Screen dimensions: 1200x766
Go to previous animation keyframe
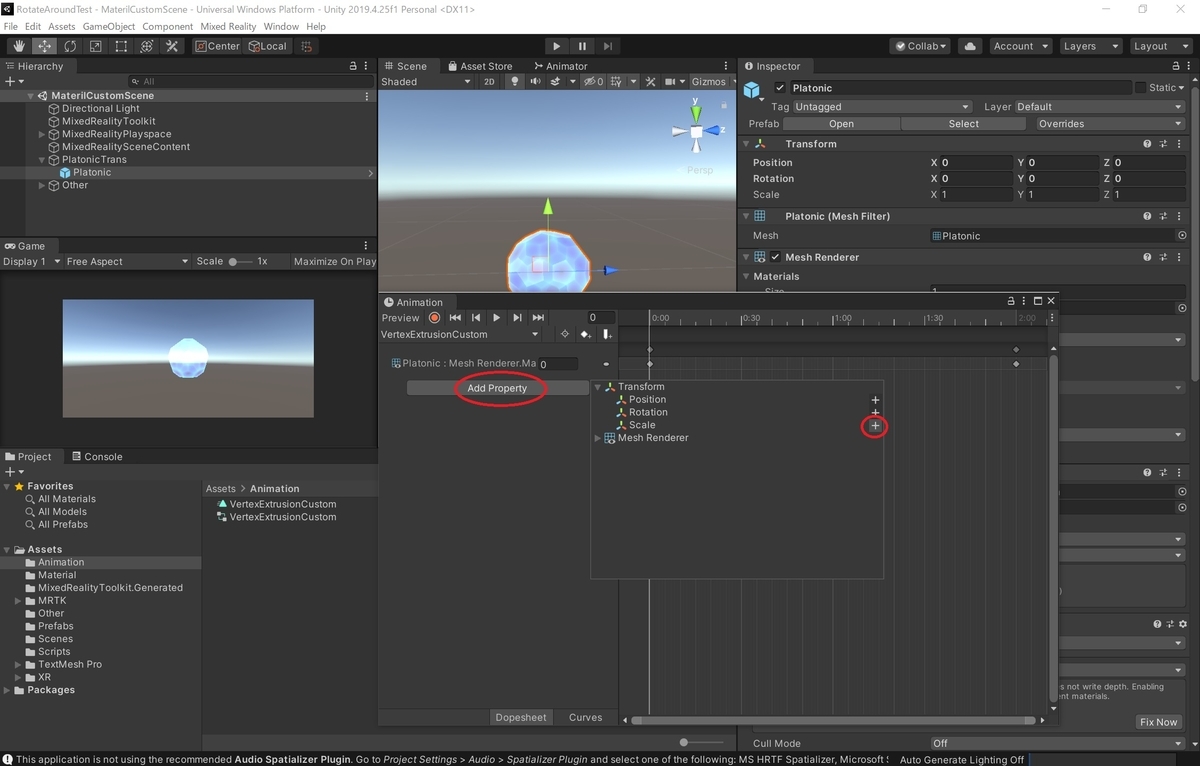click(x=476, y=317)
